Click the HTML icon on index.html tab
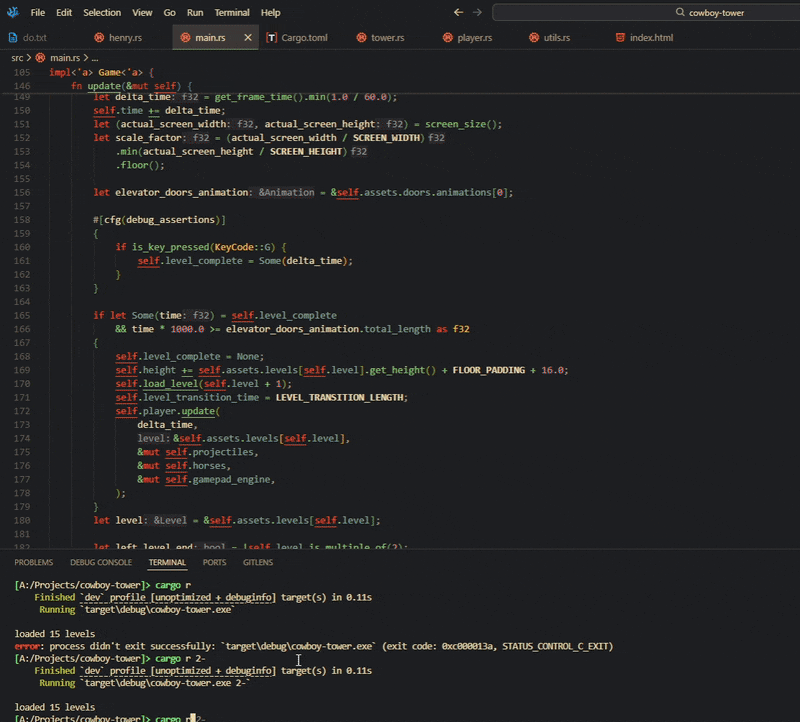The image size is (800, 722). [620, 37]
